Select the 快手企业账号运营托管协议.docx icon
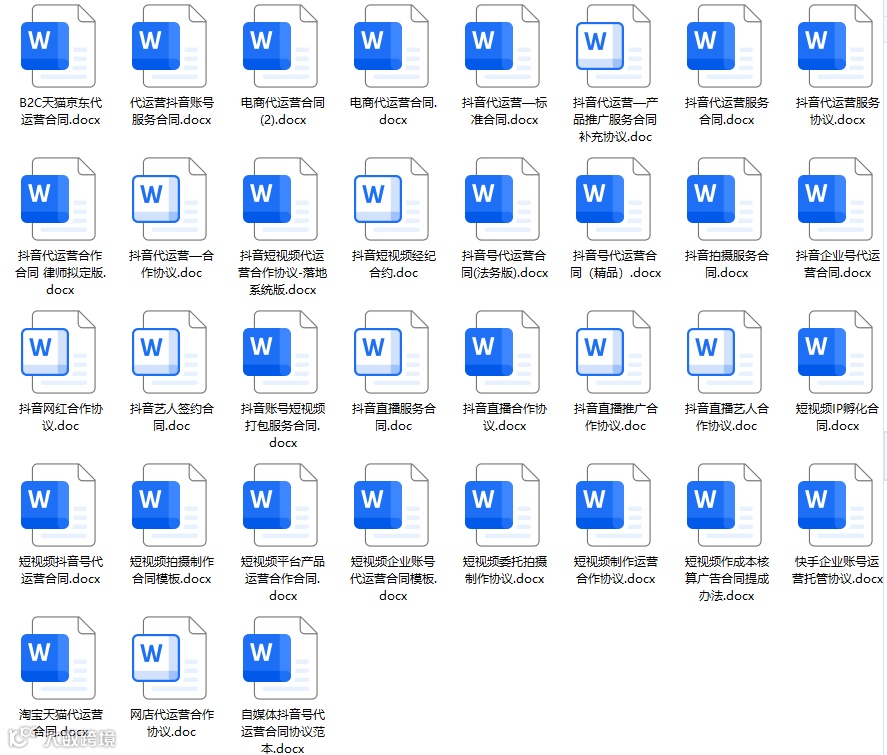The width and height of the screenshot is (887, 755). coord(834,506)
